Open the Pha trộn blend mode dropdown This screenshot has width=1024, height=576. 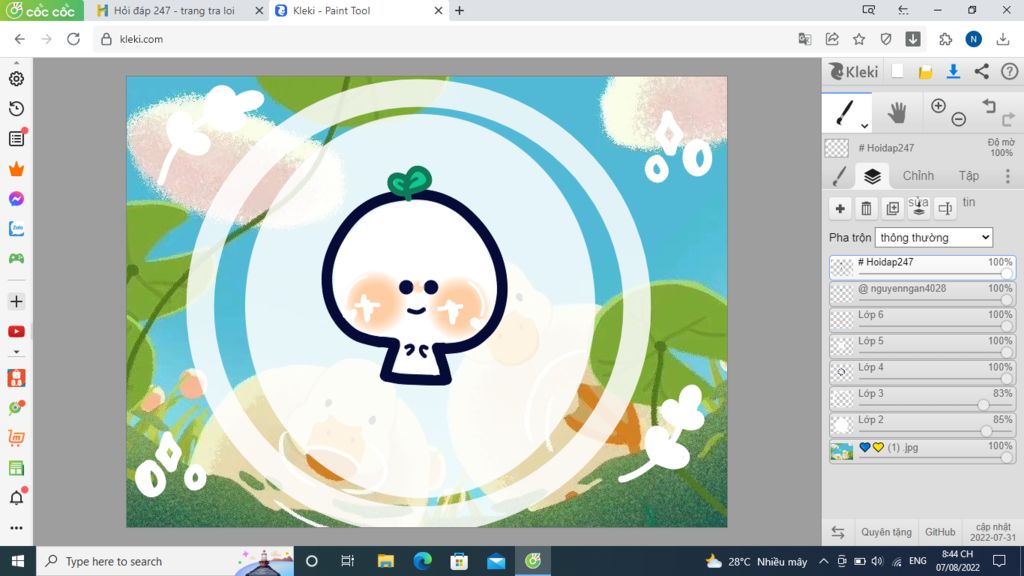click(934, 237)
